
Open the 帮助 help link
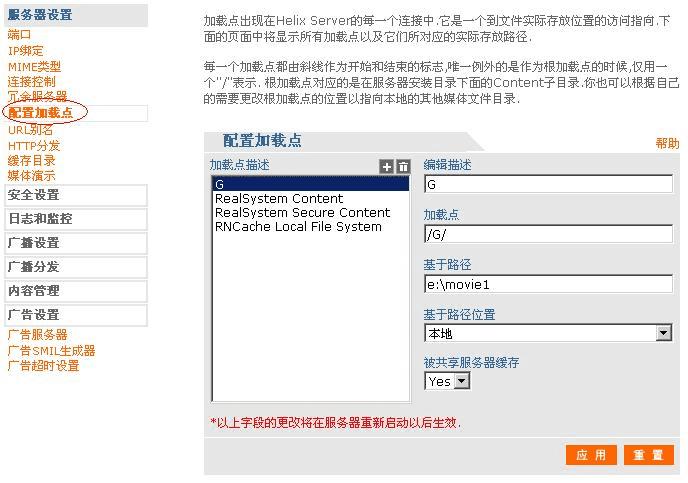coord(667,144)
